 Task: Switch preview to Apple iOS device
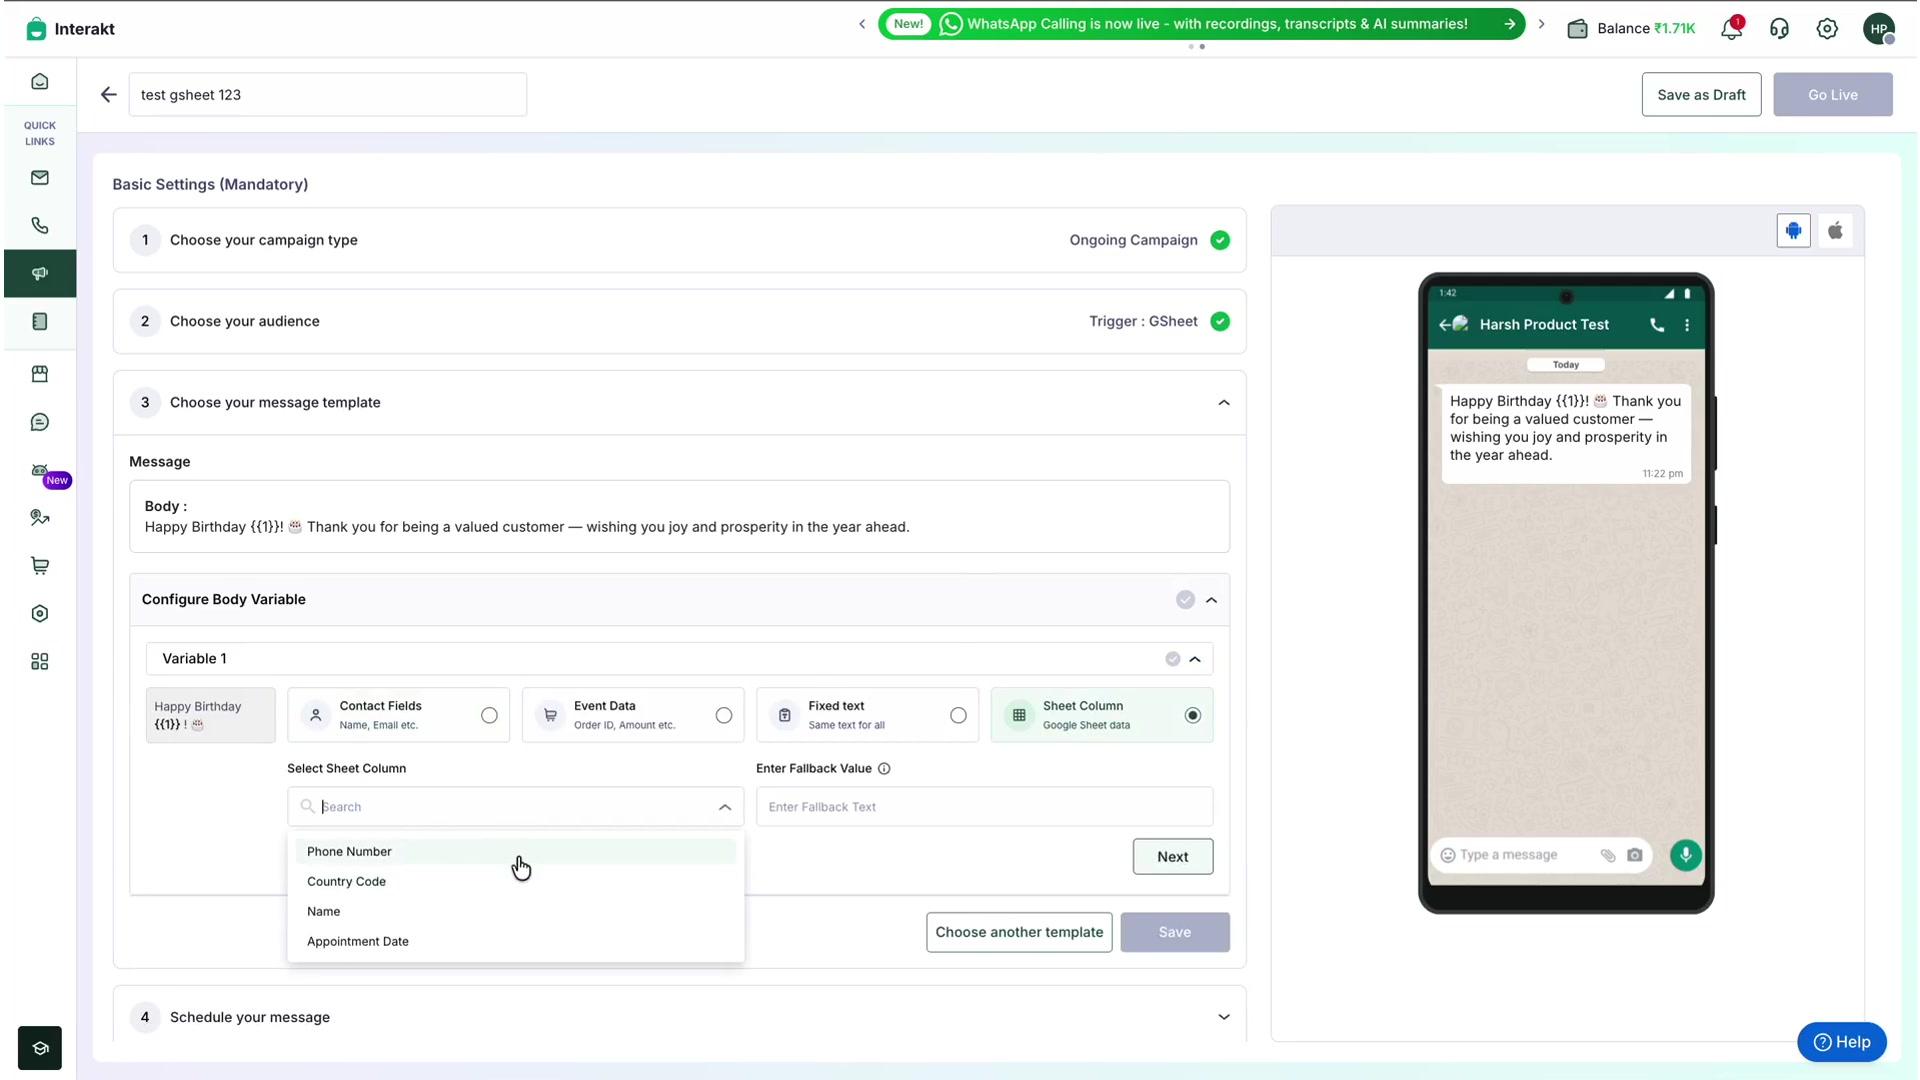tap(1835, 231)
